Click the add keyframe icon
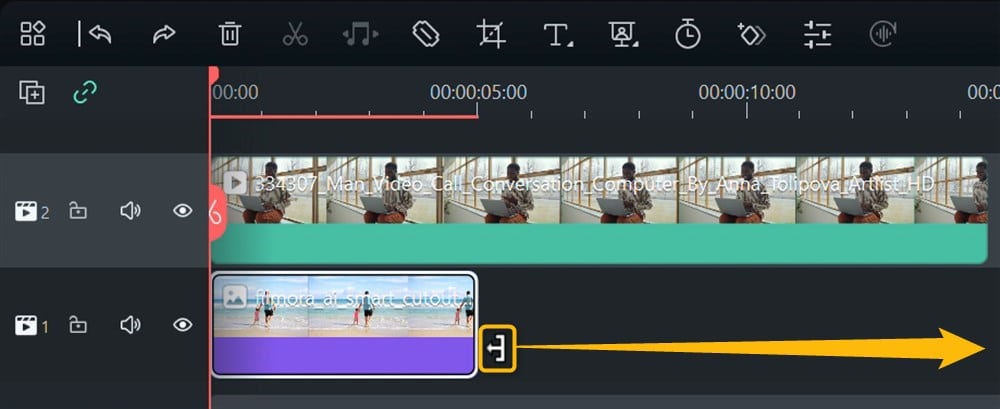The image size is (1000, 409). pos(752,34)
